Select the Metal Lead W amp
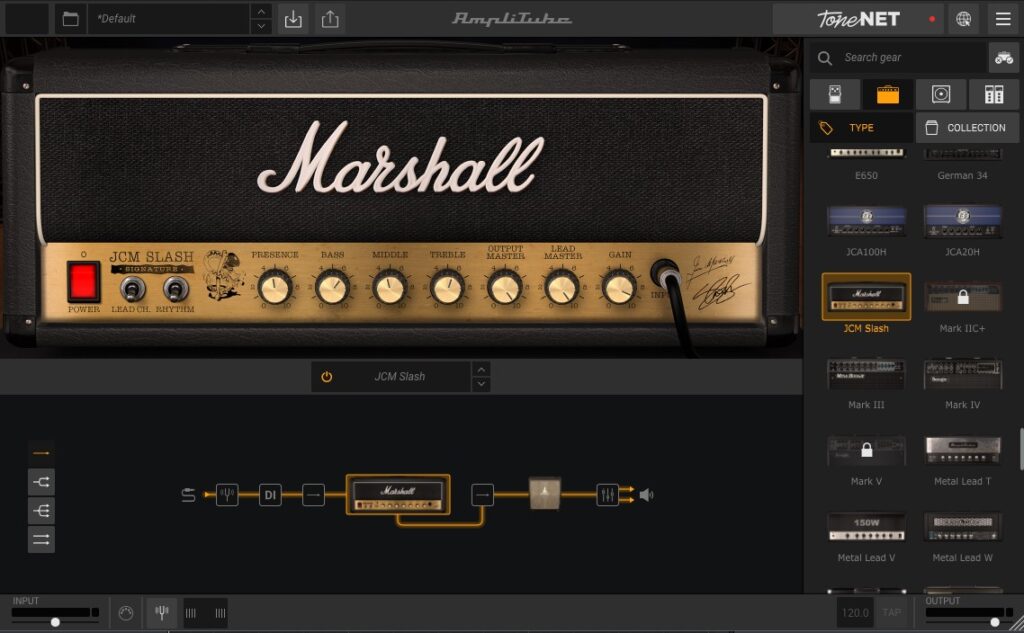 [x=963, y=536]
